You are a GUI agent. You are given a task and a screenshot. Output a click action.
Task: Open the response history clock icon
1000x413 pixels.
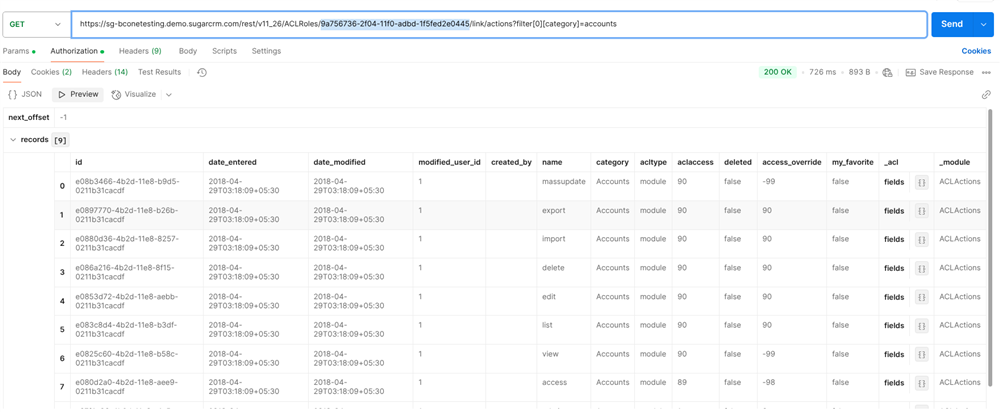click(202, 72)
